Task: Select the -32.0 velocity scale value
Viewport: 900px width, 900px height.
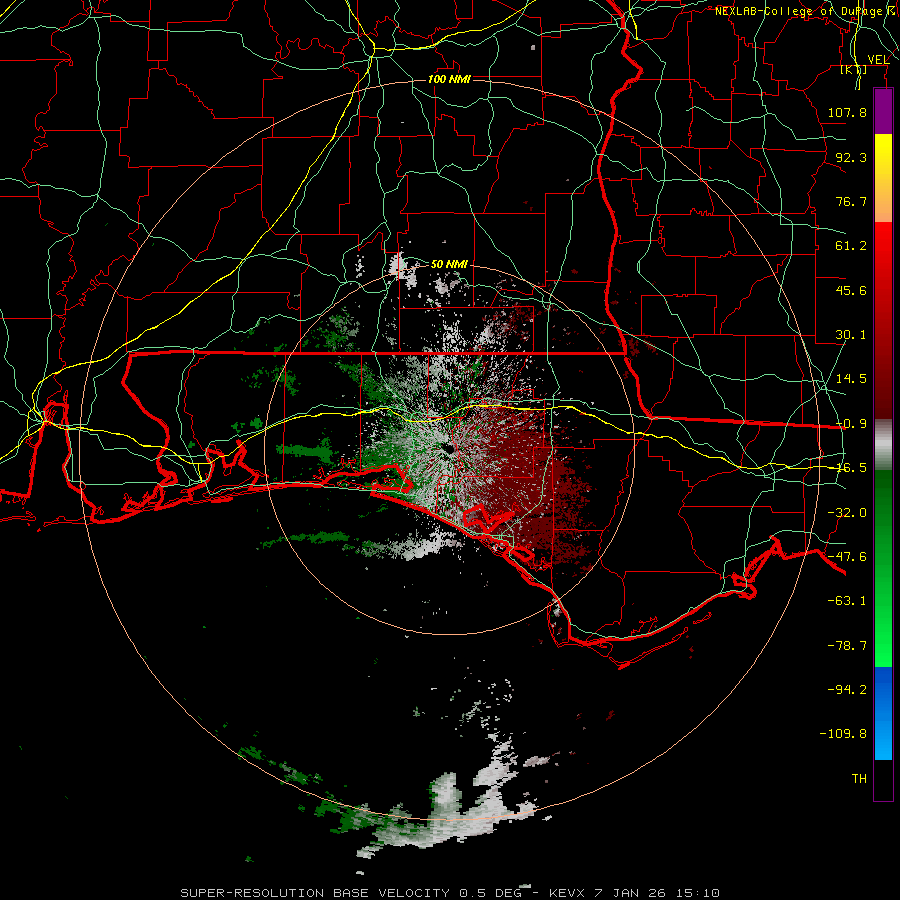Action: 847,513
